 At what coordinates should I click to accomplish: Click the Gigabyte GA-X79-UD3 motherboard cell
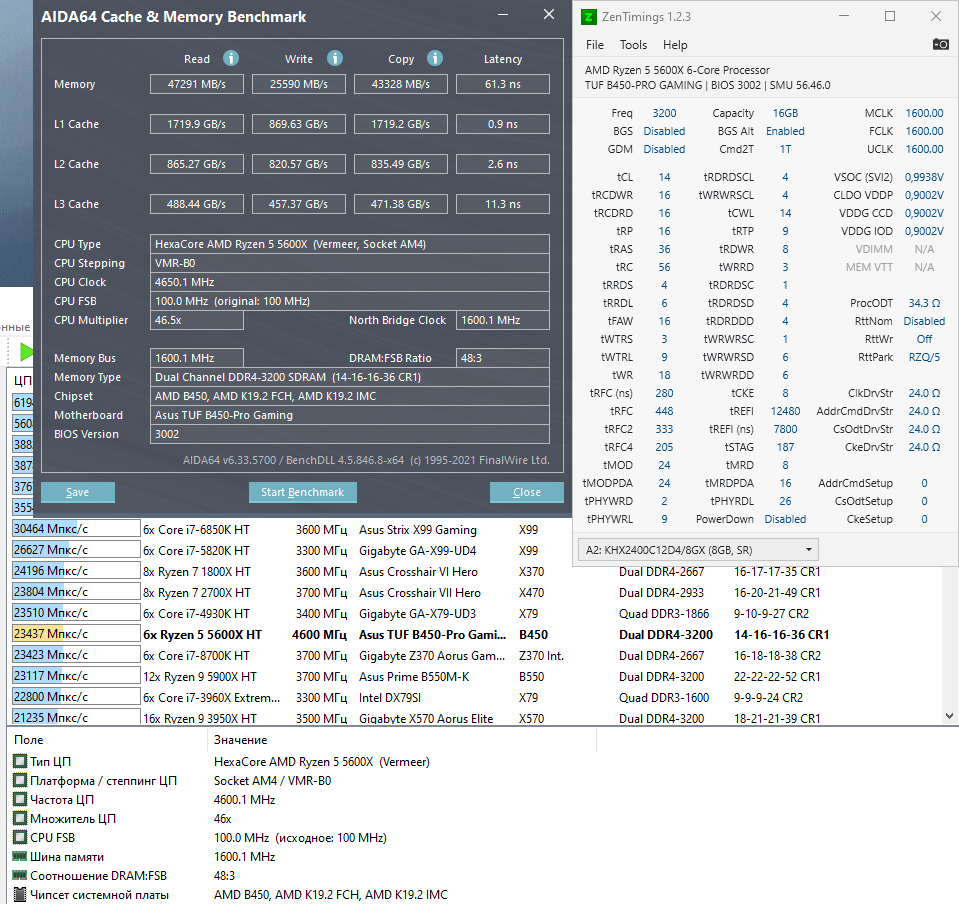point(417,613)
